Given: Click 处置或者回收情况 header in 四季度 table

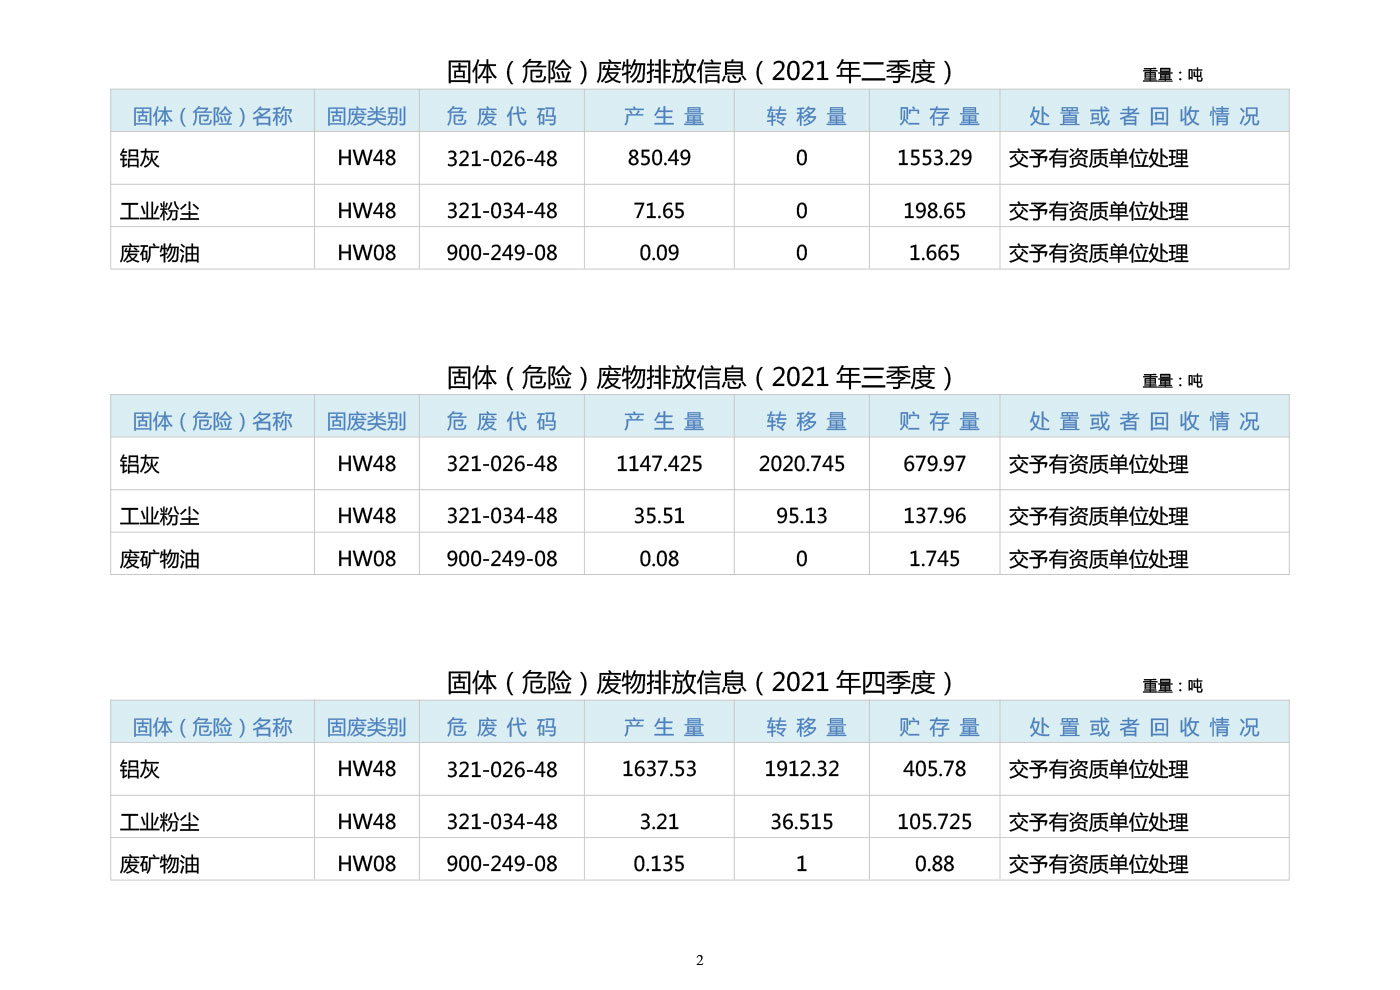Looking at the screenshot, I should click(1144, 728).
